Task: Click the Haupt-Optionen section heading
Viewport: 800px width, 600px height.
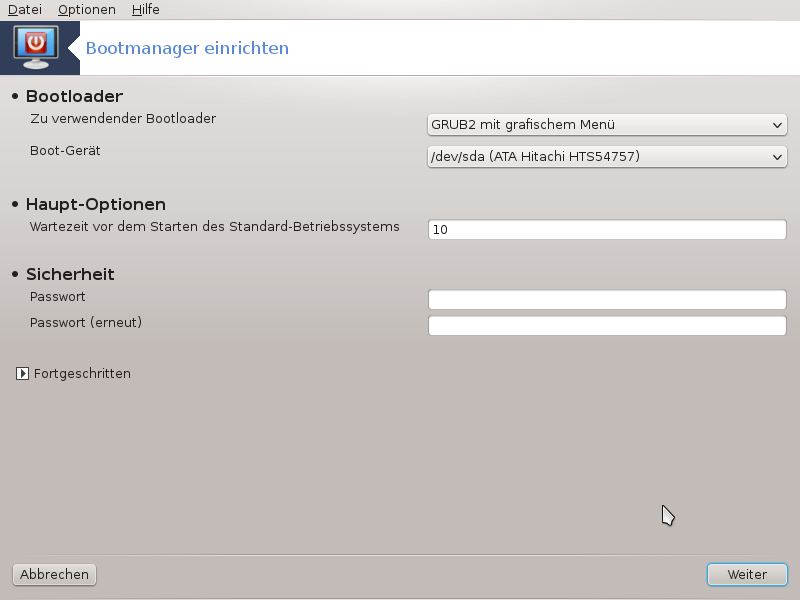Action: click(96, 204)
